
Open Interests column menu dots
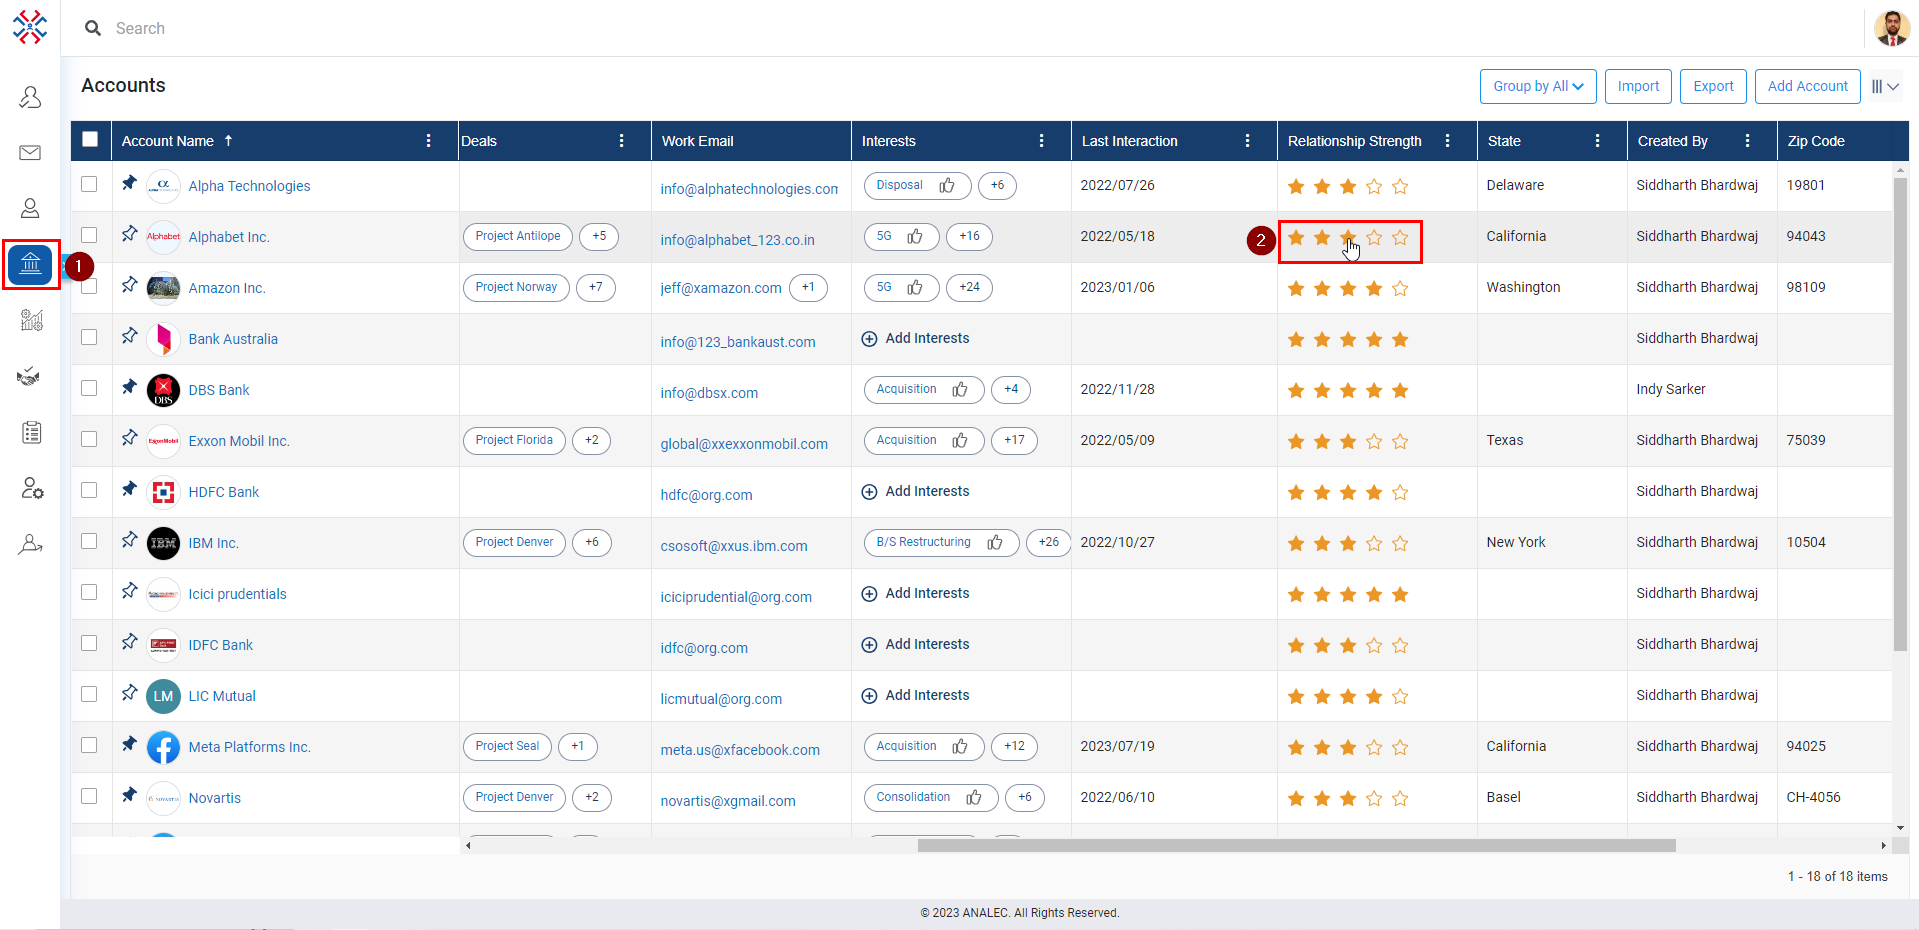pos(1041,141)
